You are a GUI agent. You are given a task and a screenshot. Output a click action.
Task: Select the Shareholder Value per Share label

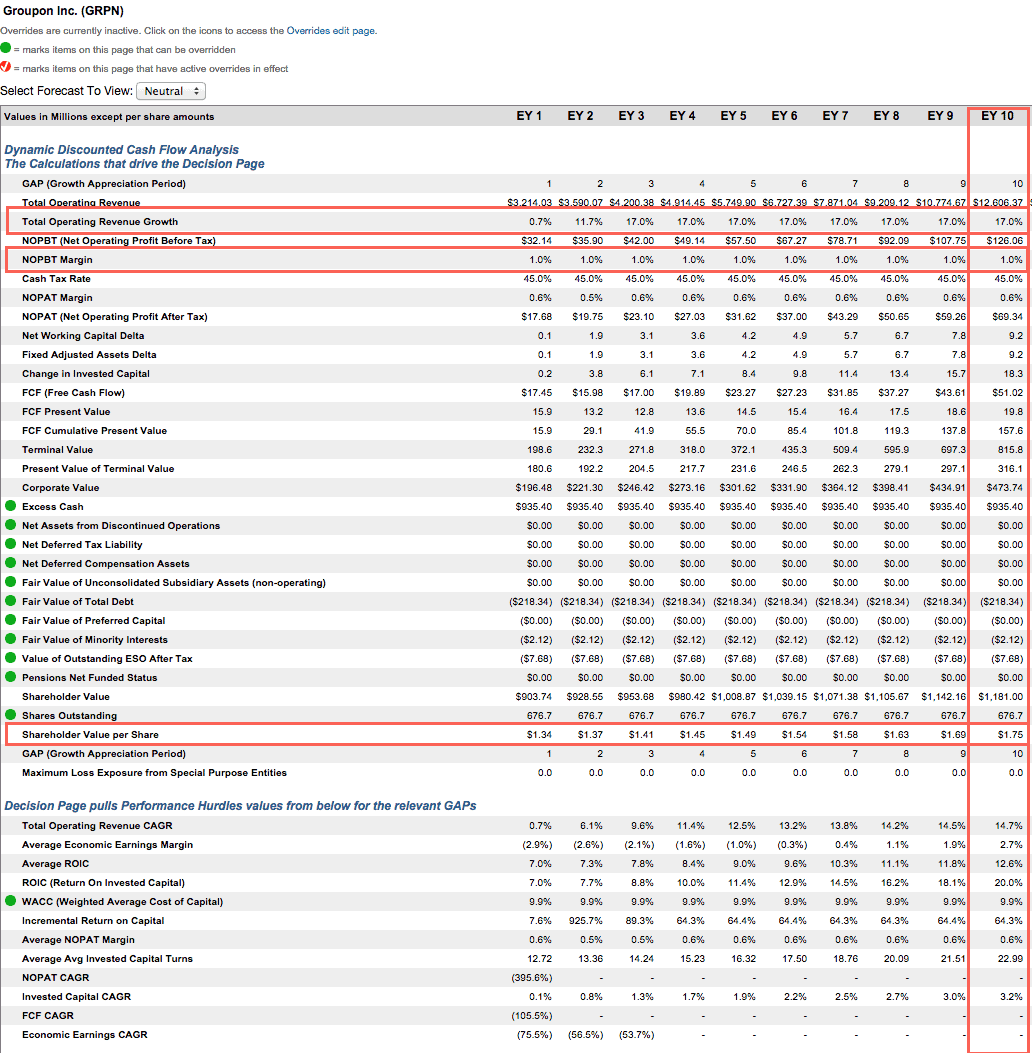coord(91,735)
